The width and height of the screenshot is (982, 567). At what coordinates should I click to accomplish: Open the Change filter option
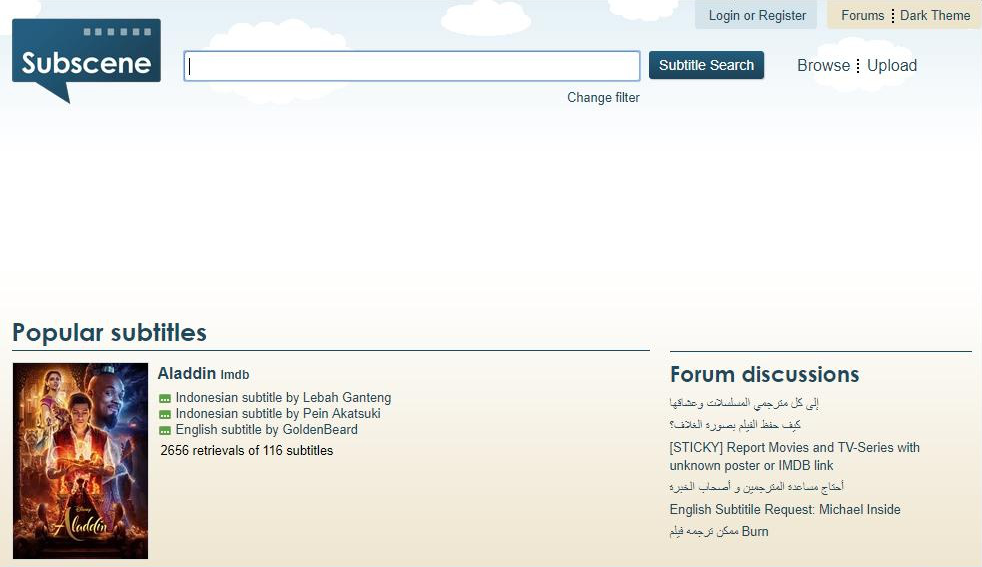603,98
